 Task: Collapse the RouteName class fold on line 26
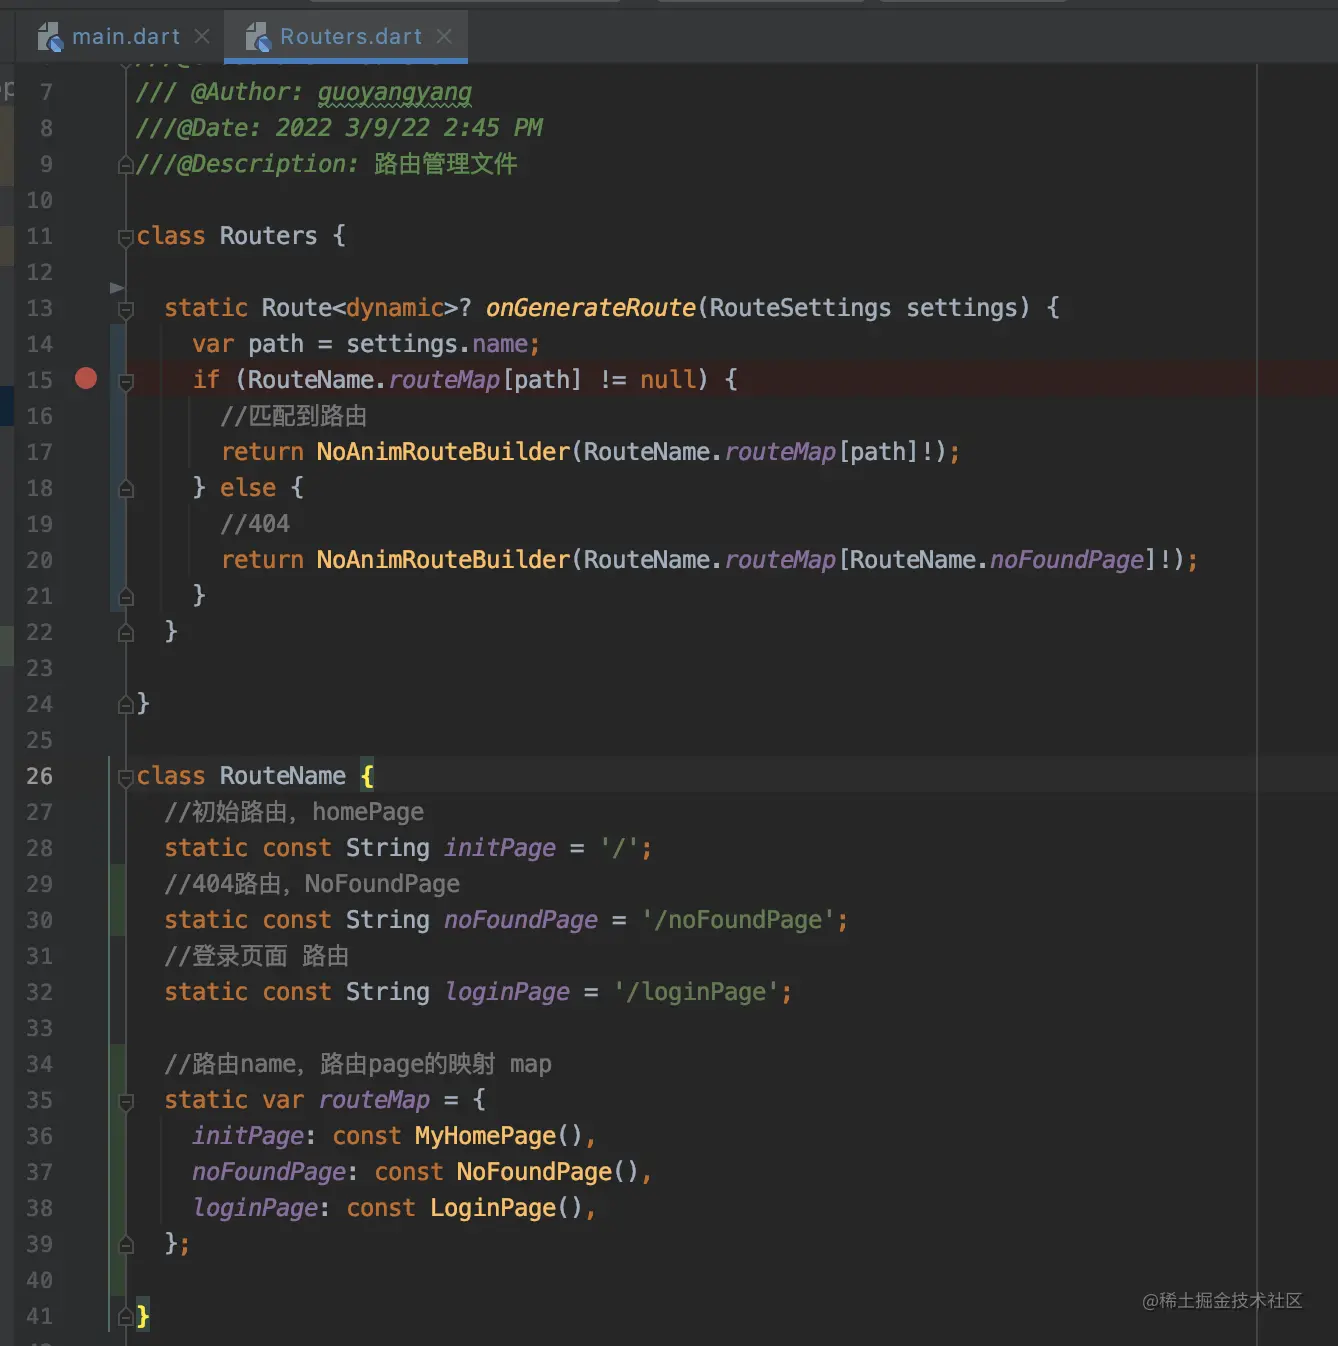126,778
